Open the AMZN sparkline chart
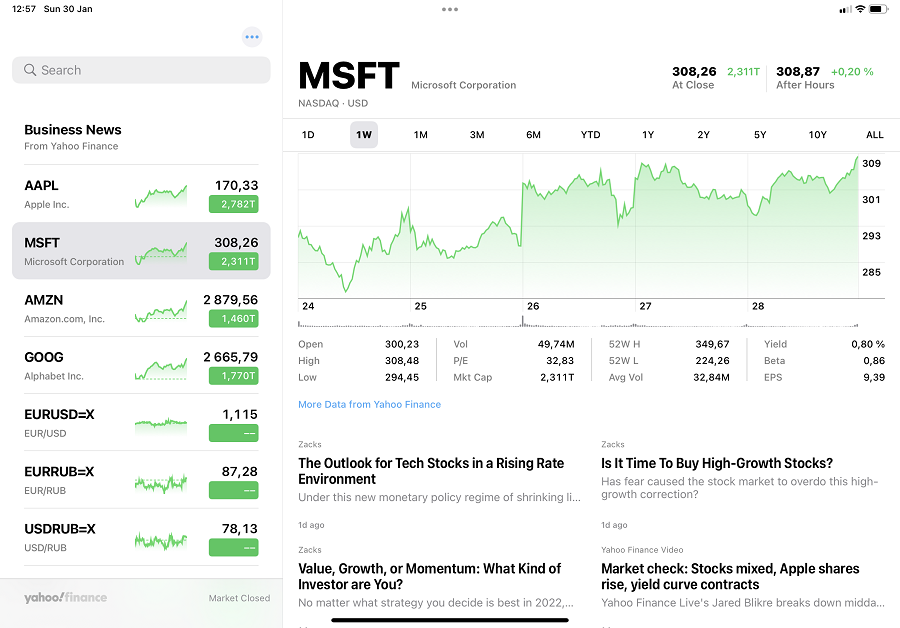 click(161, 311)
